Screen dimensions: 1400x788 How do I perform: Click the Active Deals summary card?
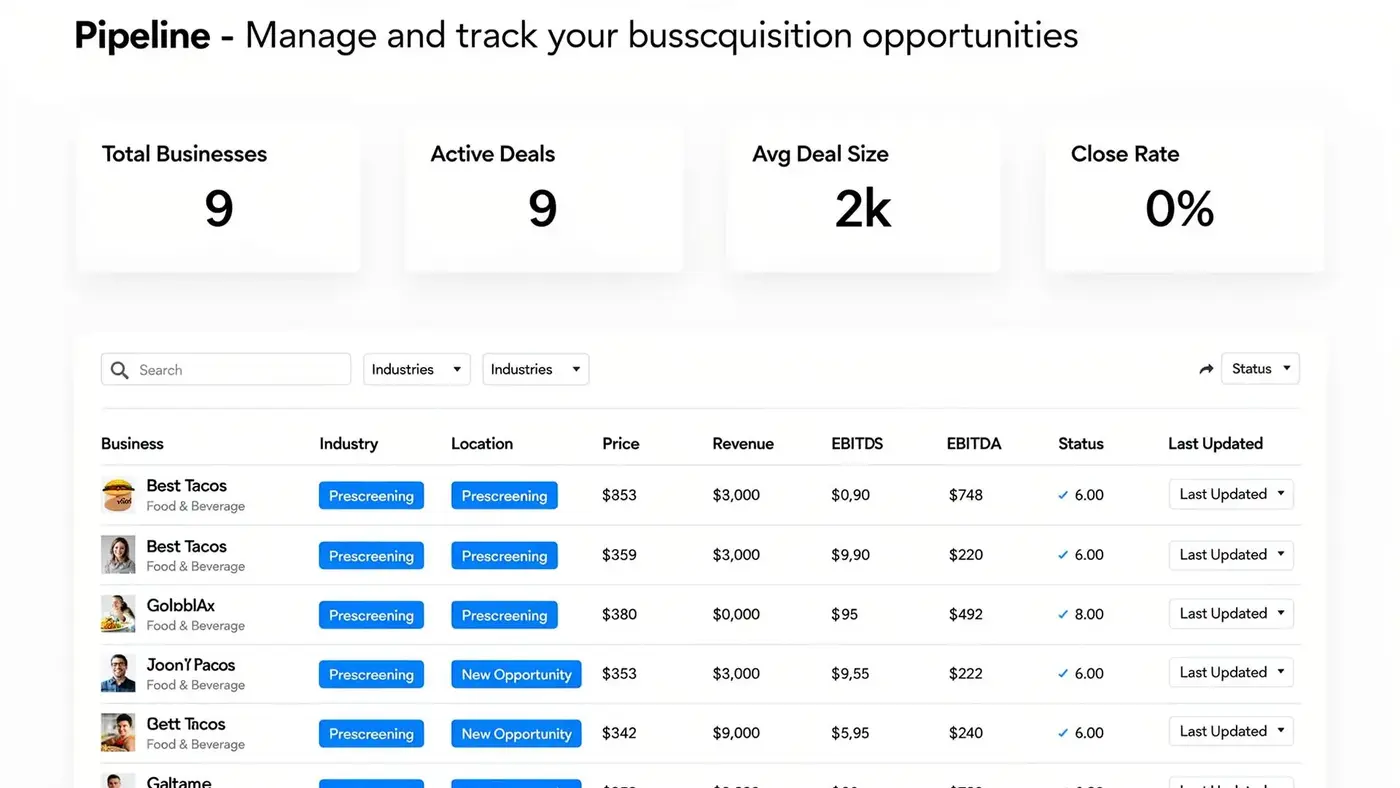point(544,197)
